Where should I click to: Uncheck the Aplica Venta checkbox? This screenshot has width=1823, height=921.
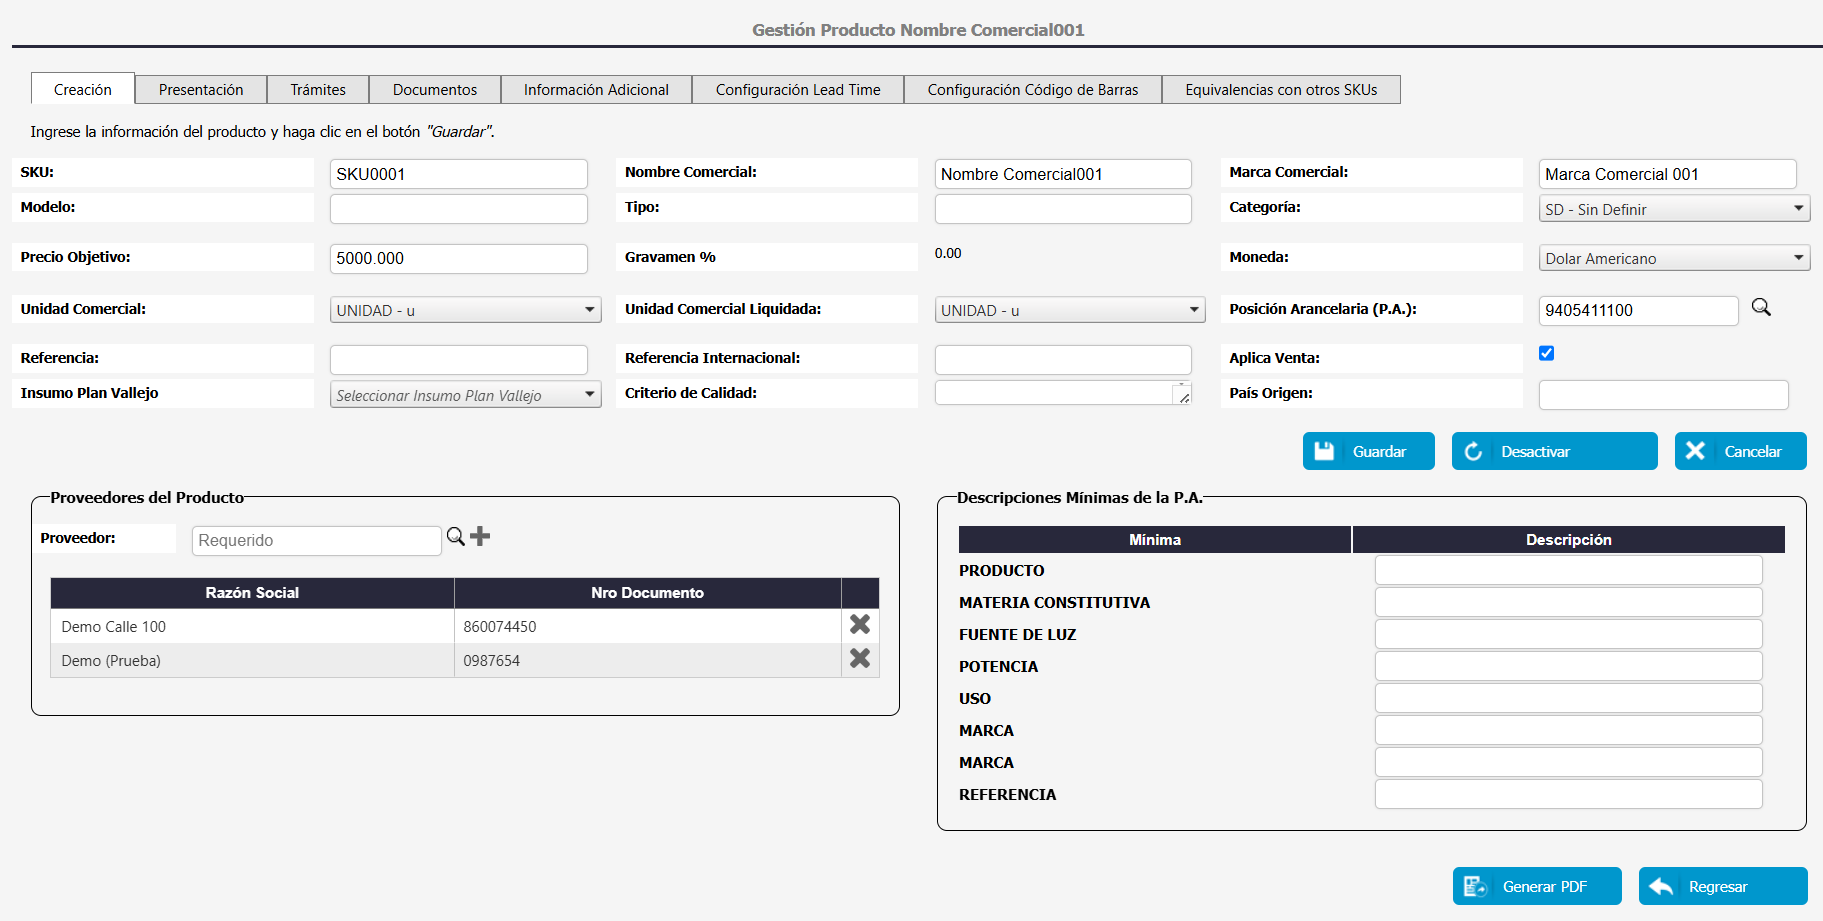(1547, 353)
